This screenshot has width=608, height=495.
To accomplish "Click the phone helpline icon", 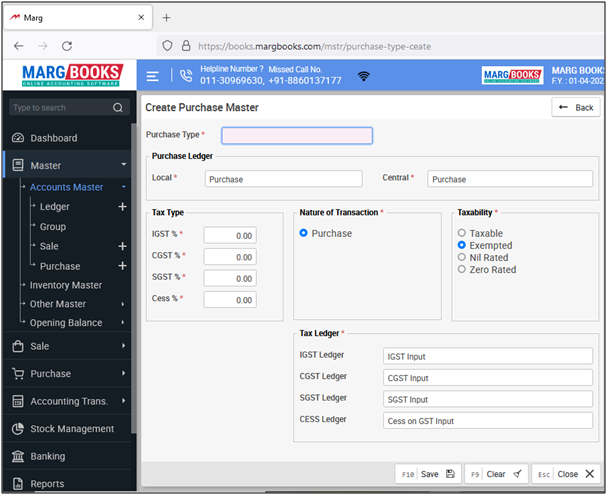I will click(186, 76).
